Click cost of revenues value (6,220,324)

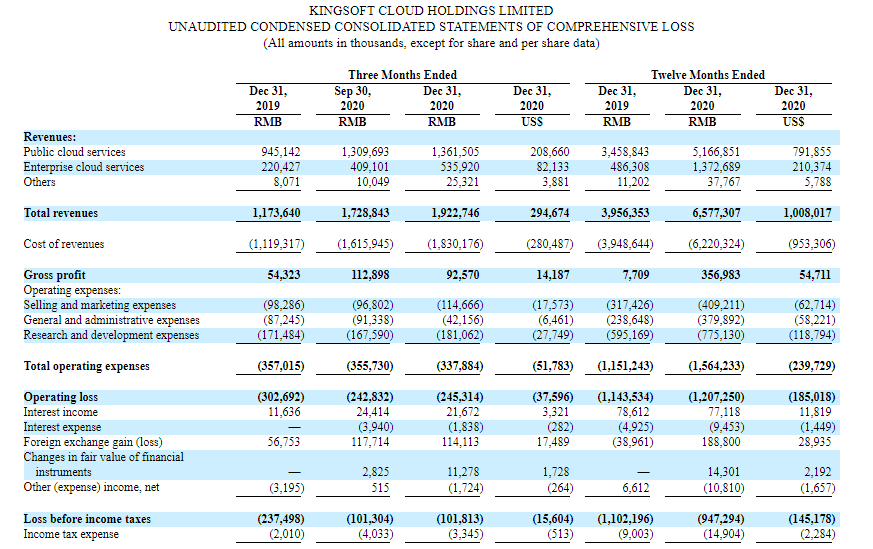(x=717, y=244)
